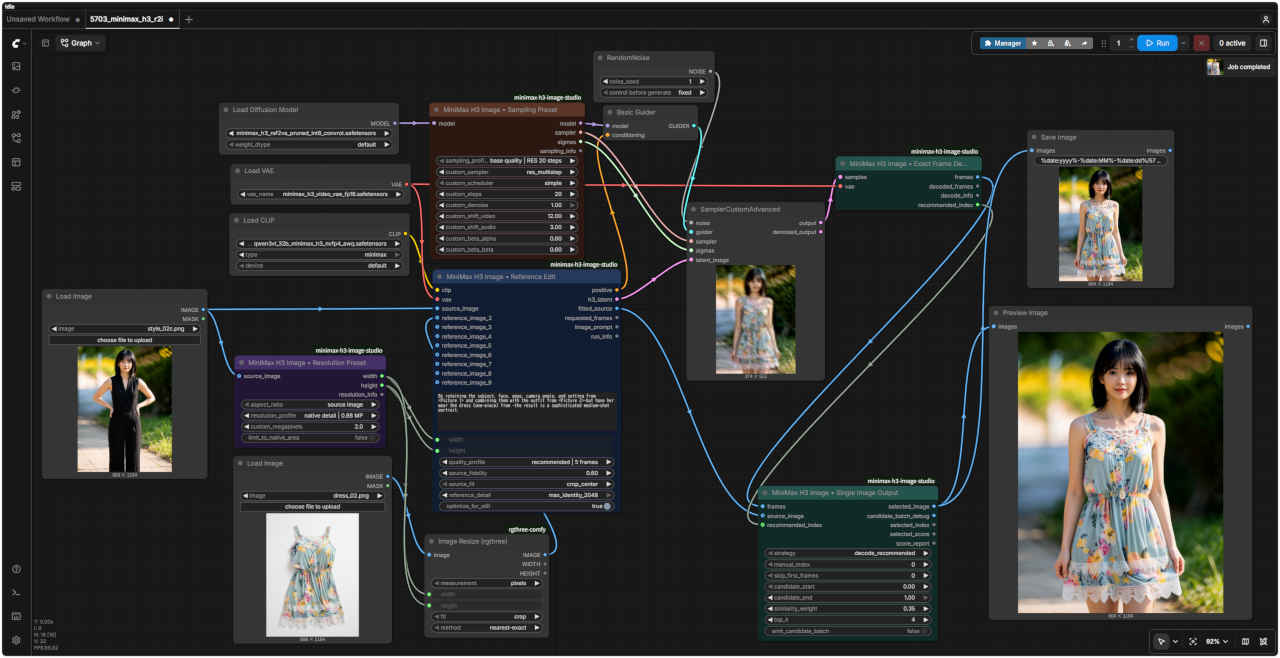Screen dimensions: 1280x658
Task: Click the Save Image filename prefix field
Action: click(x=1101, y=160)
